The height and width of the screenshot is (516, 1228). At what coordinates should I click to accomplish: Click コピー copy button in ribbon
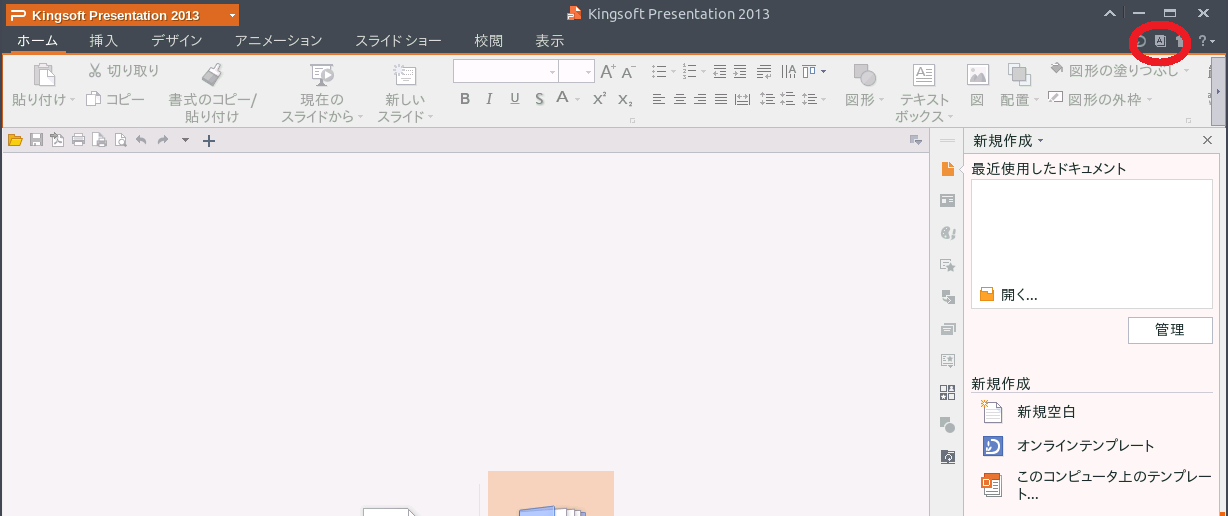click(x=116, y=99)
